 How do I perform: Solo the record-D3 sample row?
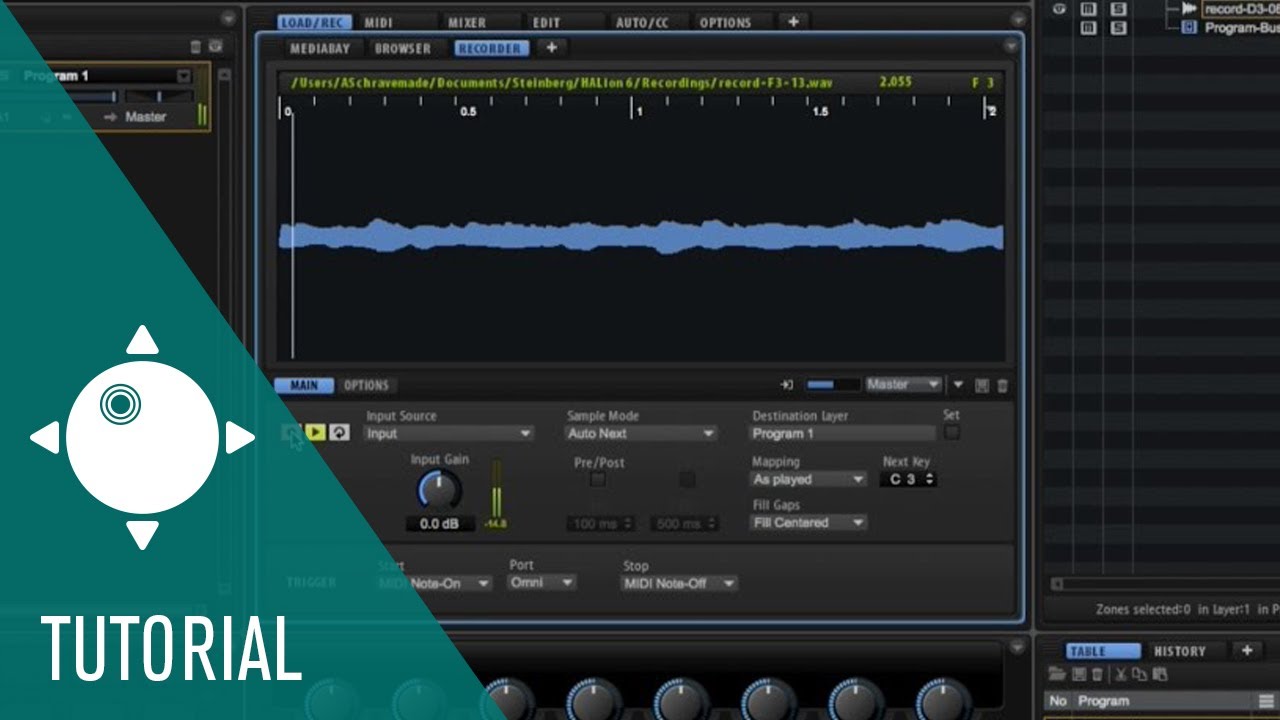(1118, 9)
